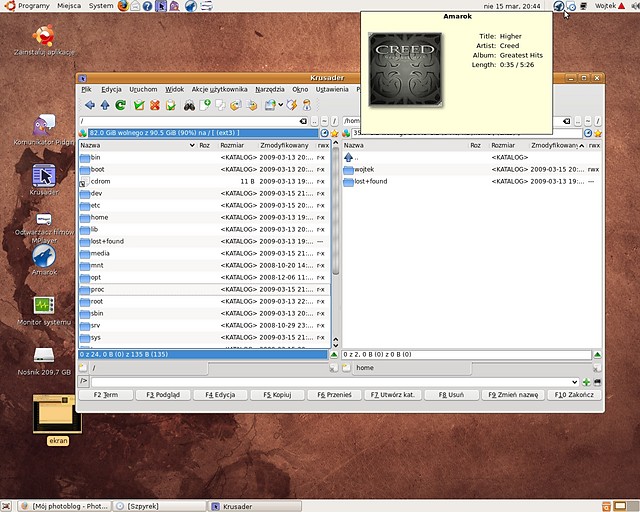Click the green plus beside command line
Screen dimensions: 640x512
click(x=587, y=382)
